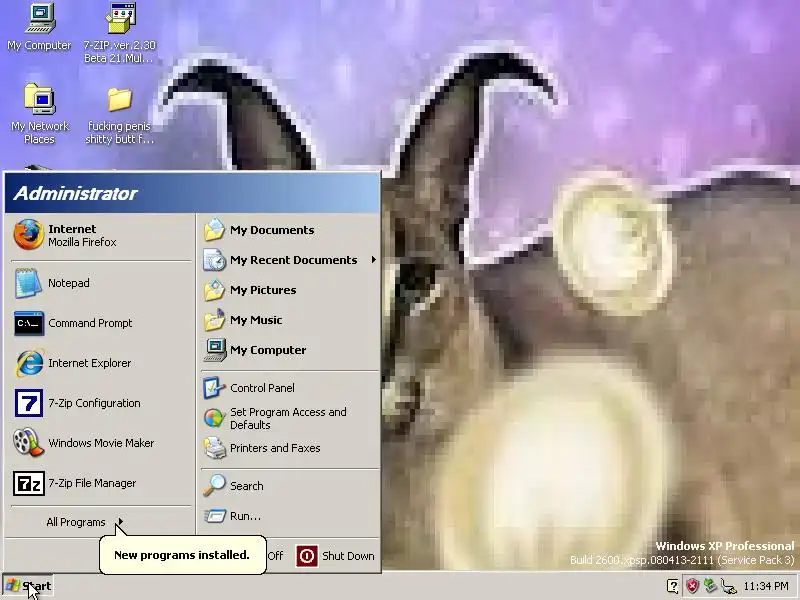This screenshot has height=600, width=800.
Task: Dismiss the New programs installed balloon
Action: click(182, 555)
